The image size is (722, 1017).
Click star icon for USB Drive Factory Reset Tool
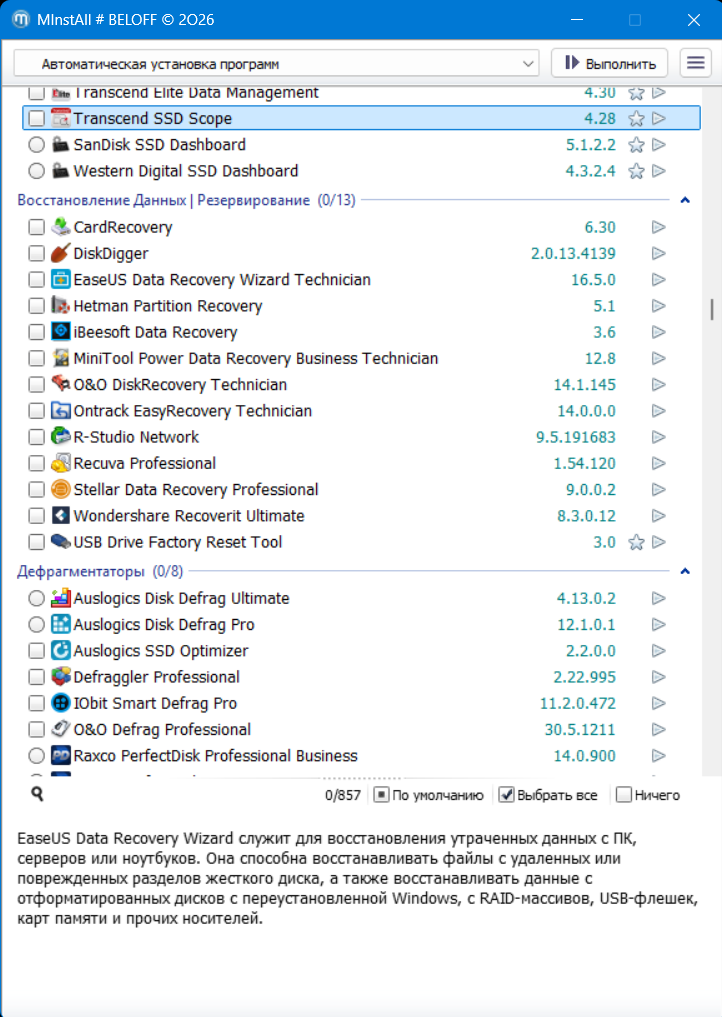635,543
